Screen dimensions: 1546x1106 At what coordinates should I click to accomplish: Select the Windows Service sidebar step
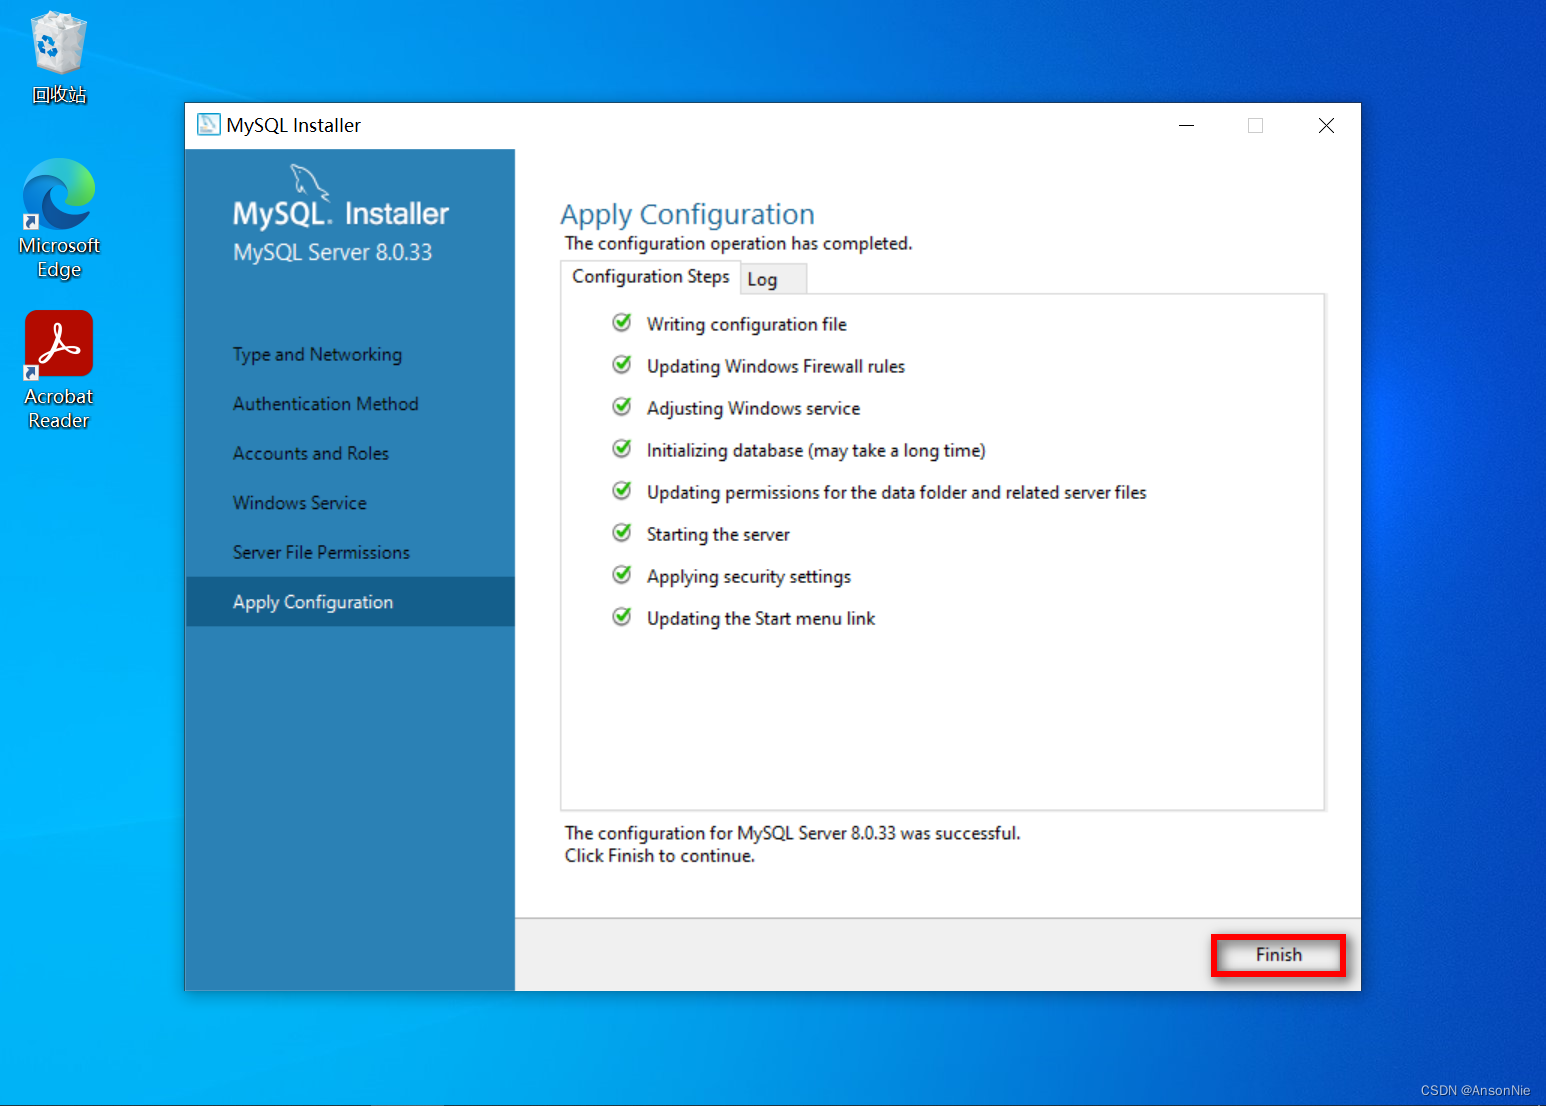[x=300, y=503]
